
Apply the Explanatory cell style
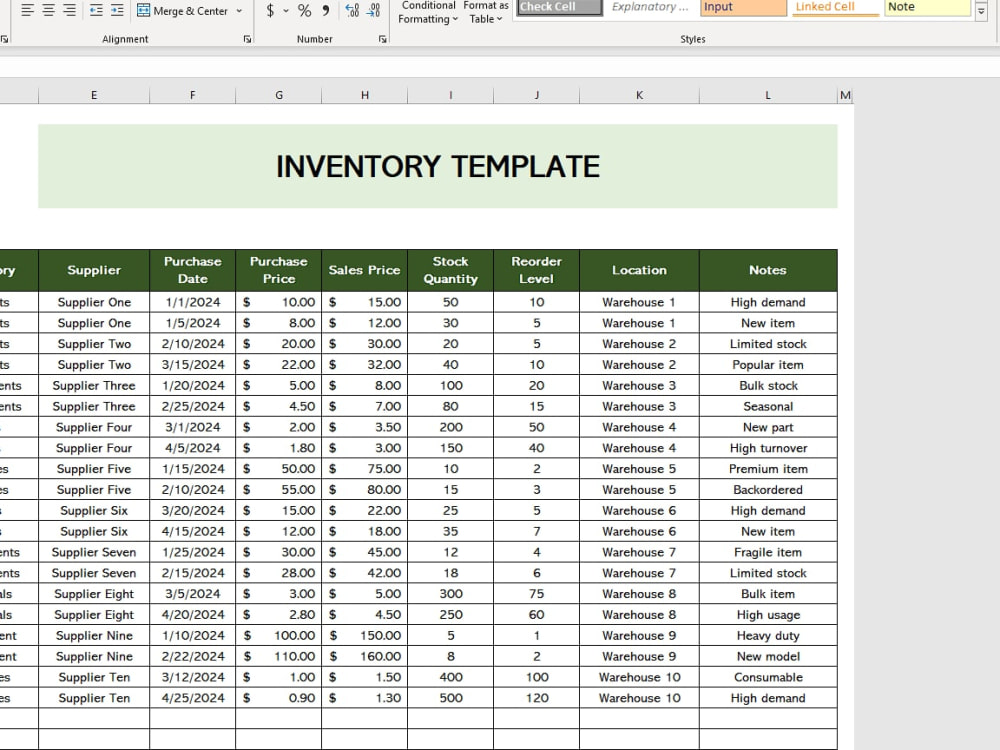click(651, 7)
